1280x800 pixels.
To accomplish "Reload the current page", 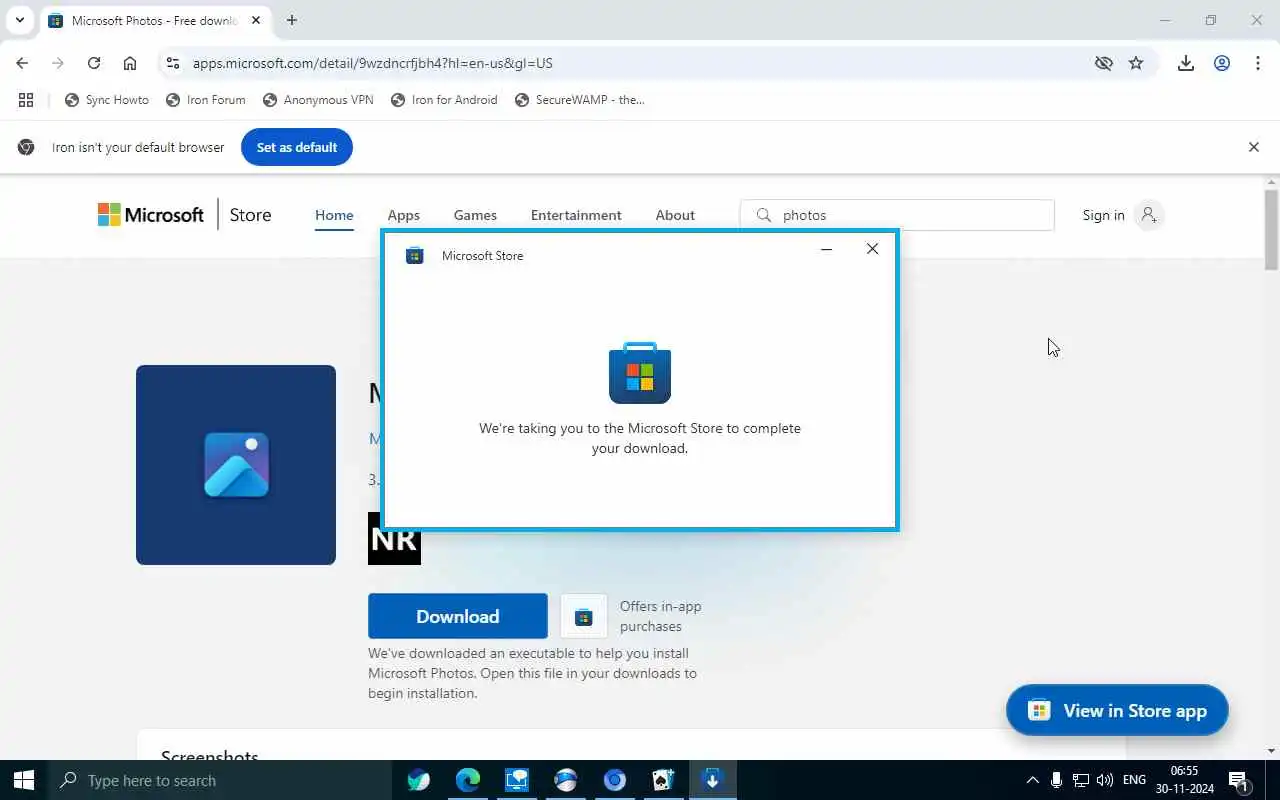I will tap(94, 63).
